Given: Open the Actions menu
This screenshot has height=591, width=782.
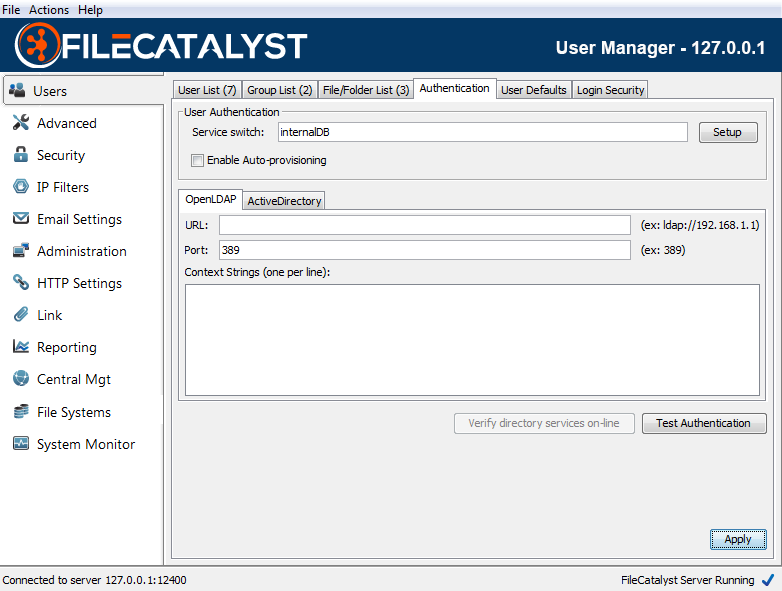Looking at the screenshot, I should pyautogui.click(x=49, y=9).
